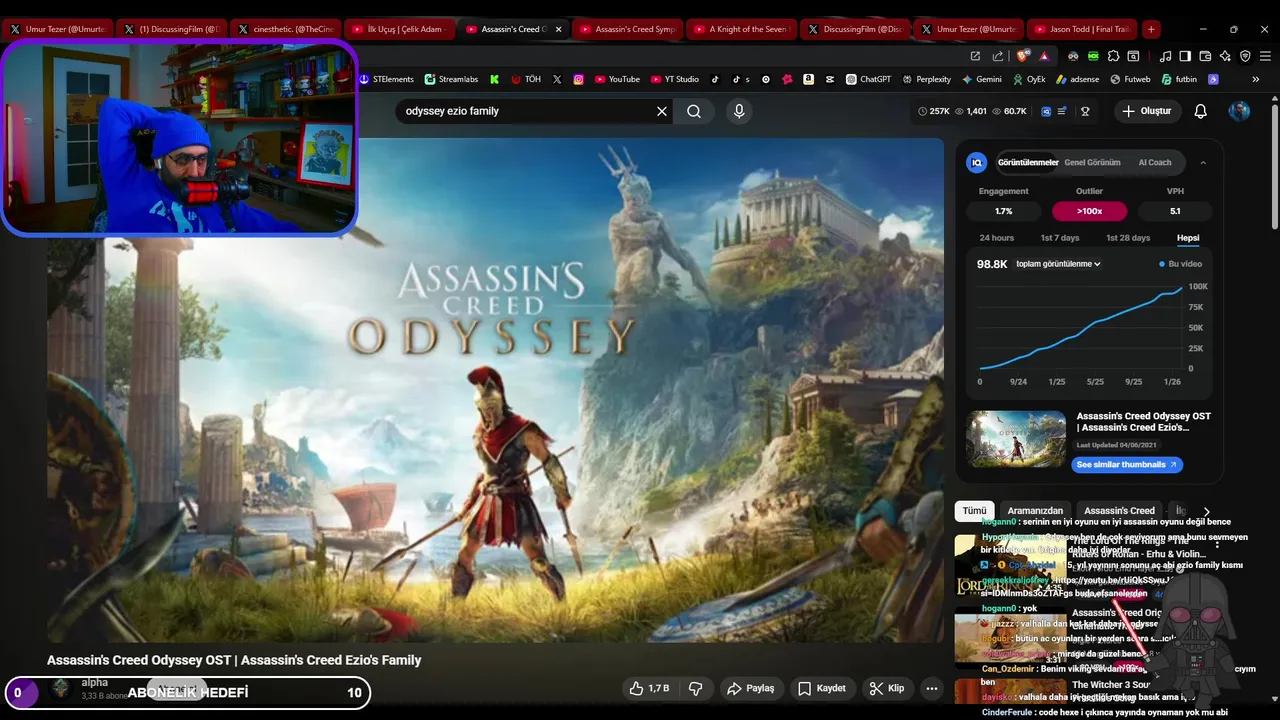The image size is (1280, 720).
Task: Like the video with thumbs up
Action: [x=649, y=688]
